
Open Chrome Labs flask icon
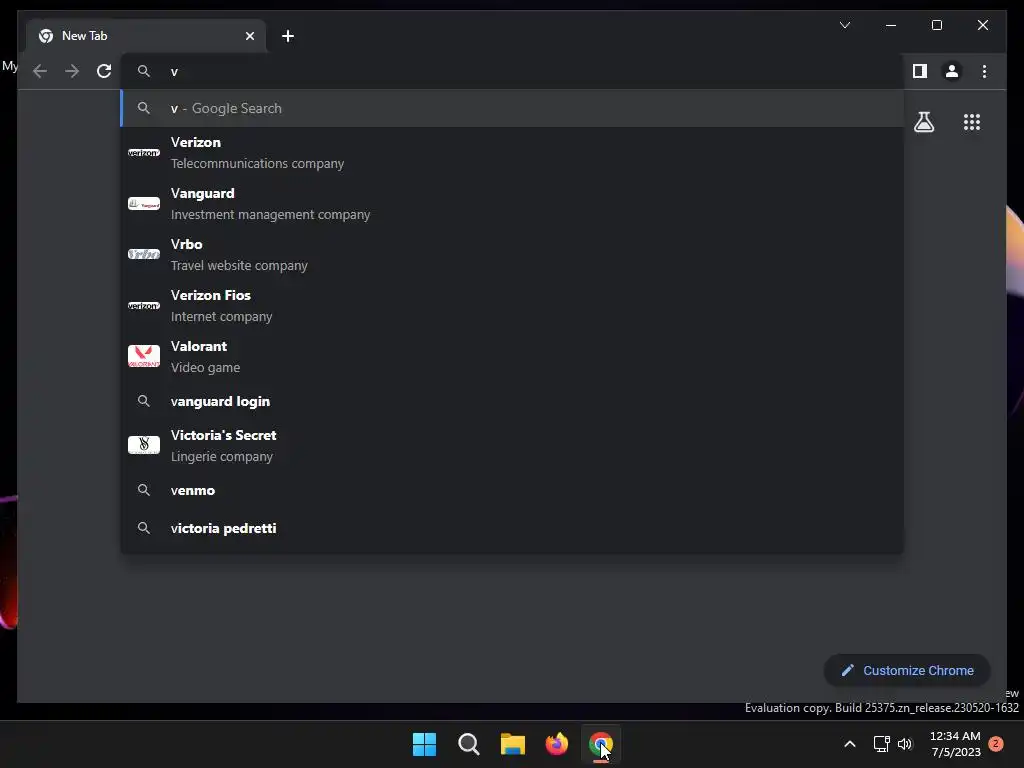924,122
